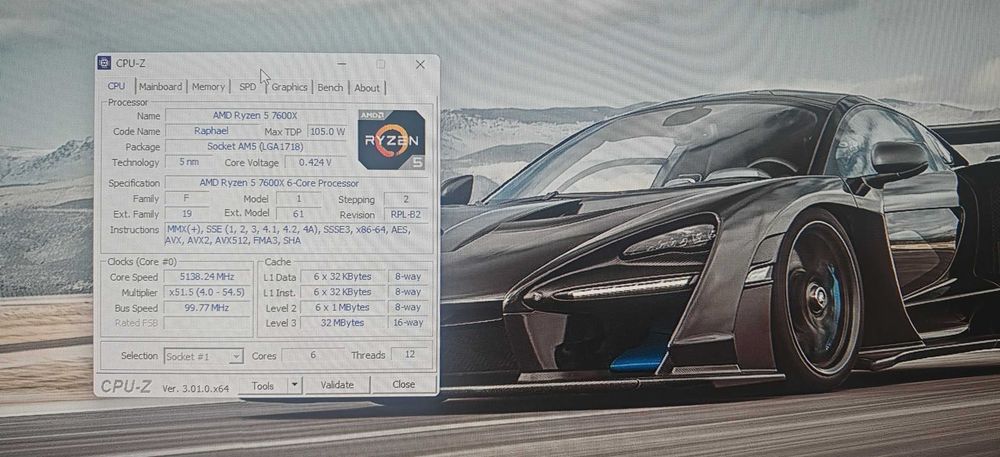The width and height of the screenshot is (1000, 457).
Task: Click the Close button at bottom
Action: tap(404, 384)
